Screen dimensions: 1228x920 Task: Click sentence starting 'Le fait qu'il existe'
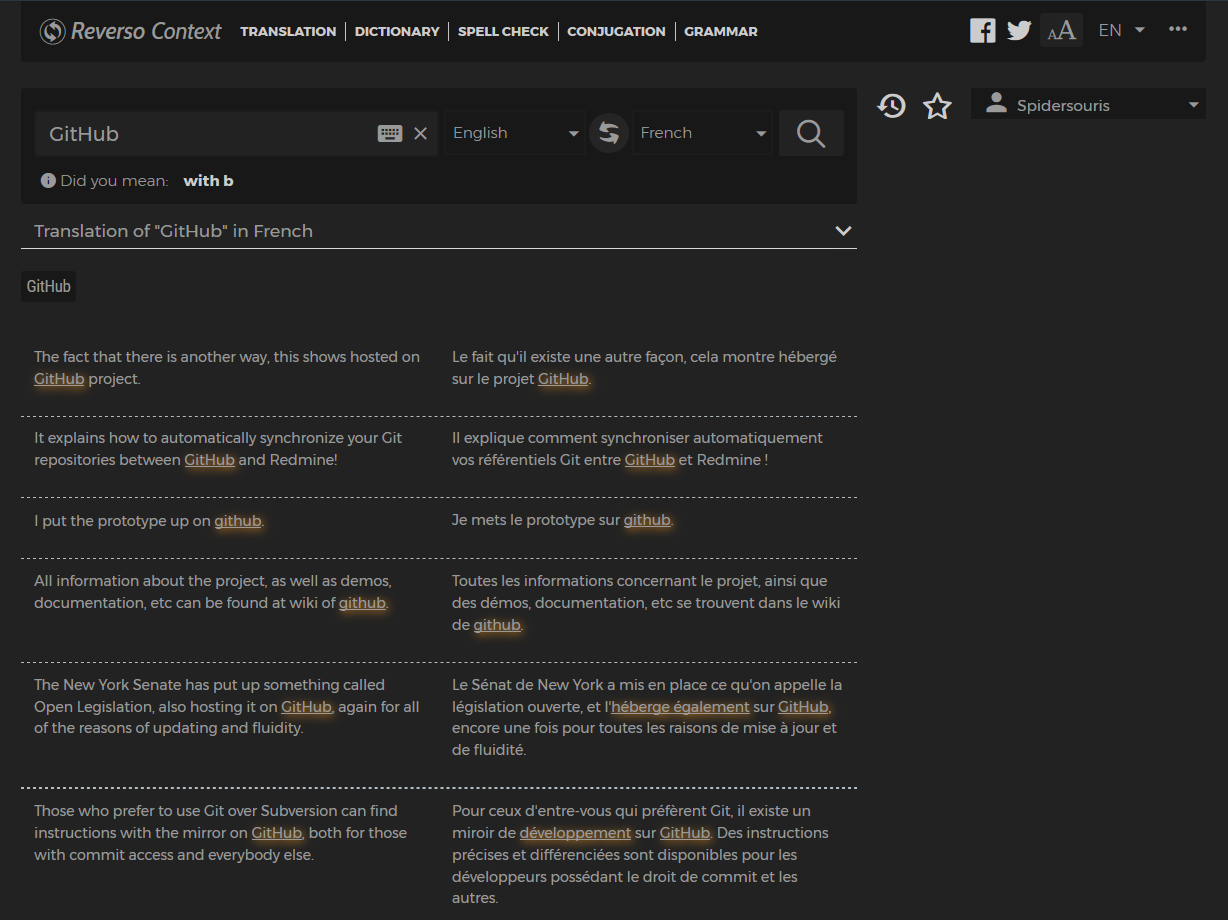(644, 368)
